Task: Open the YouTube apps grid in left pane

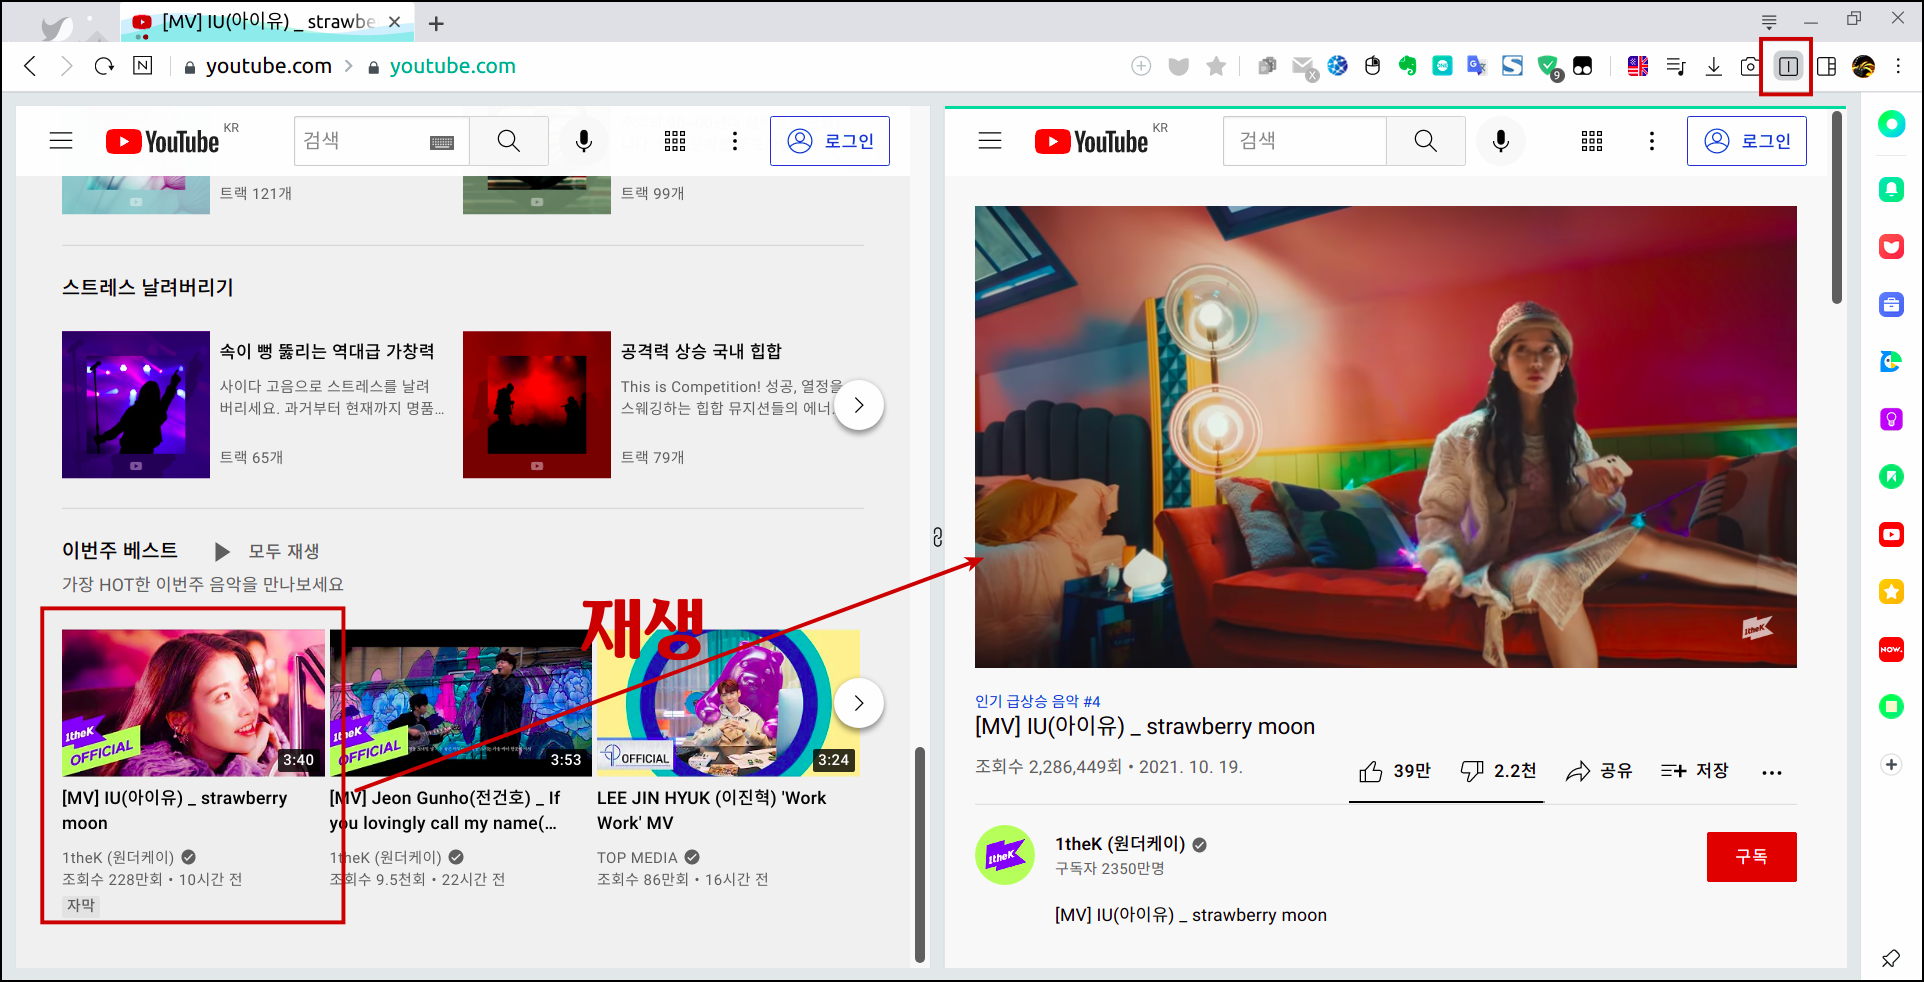Action: coord(675,141)
